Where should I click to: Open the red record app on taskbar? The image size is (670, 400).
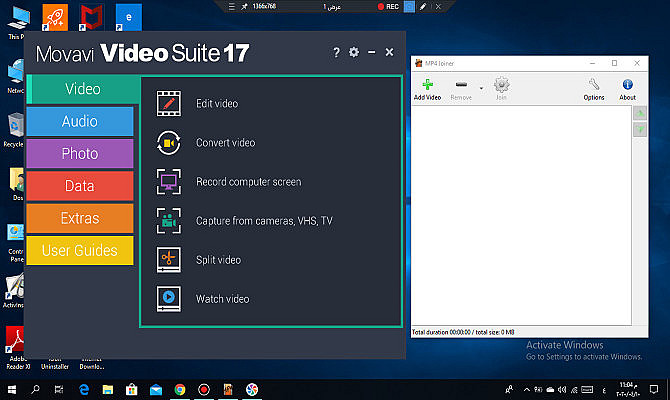tap(204, 389)
